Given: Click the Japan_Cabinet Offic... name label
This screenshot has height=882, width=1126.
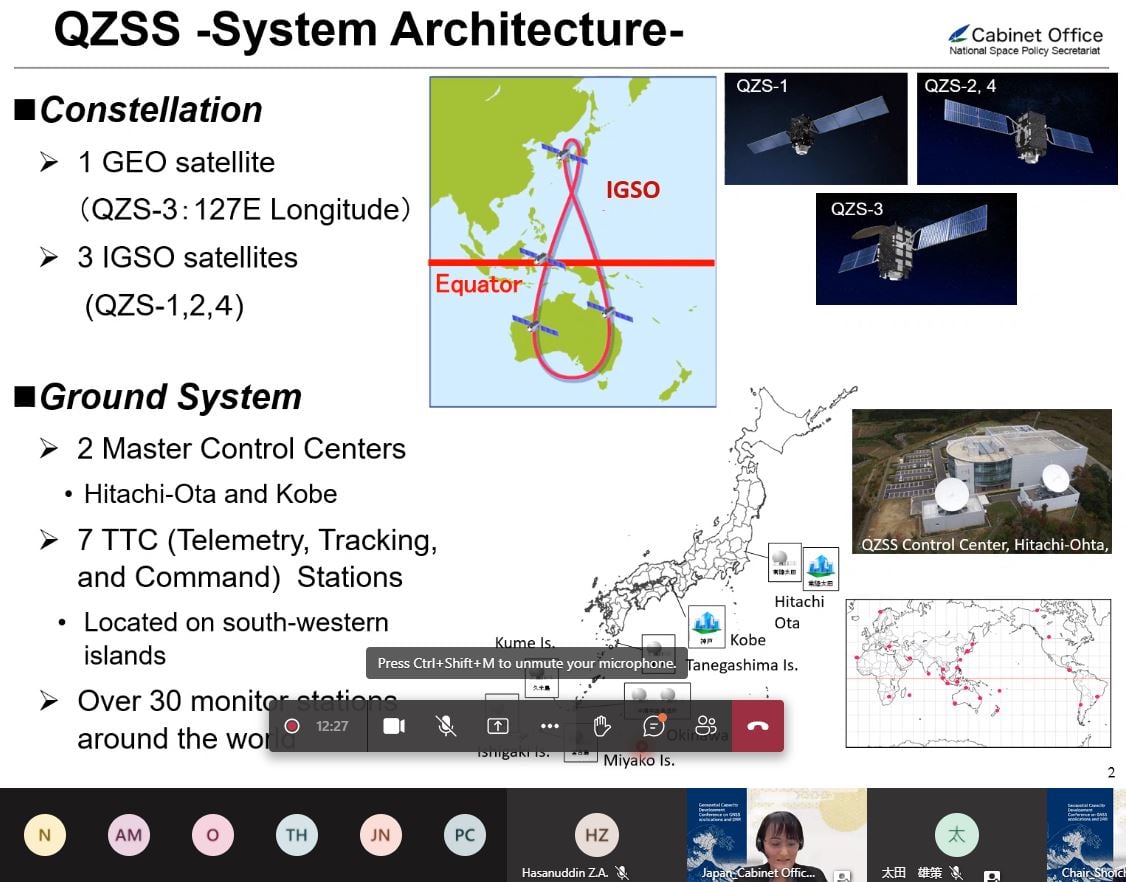Looking at the screenshot, I should (758, 873).
